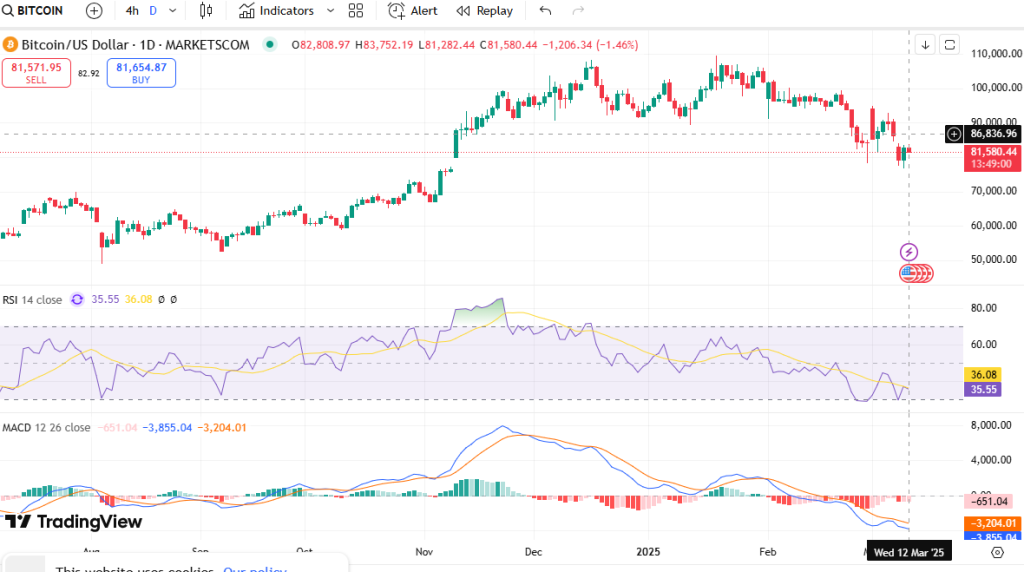Screen dimensions: 1024x572
Task: Select the D daily timeframe
Action: point(153,10)
